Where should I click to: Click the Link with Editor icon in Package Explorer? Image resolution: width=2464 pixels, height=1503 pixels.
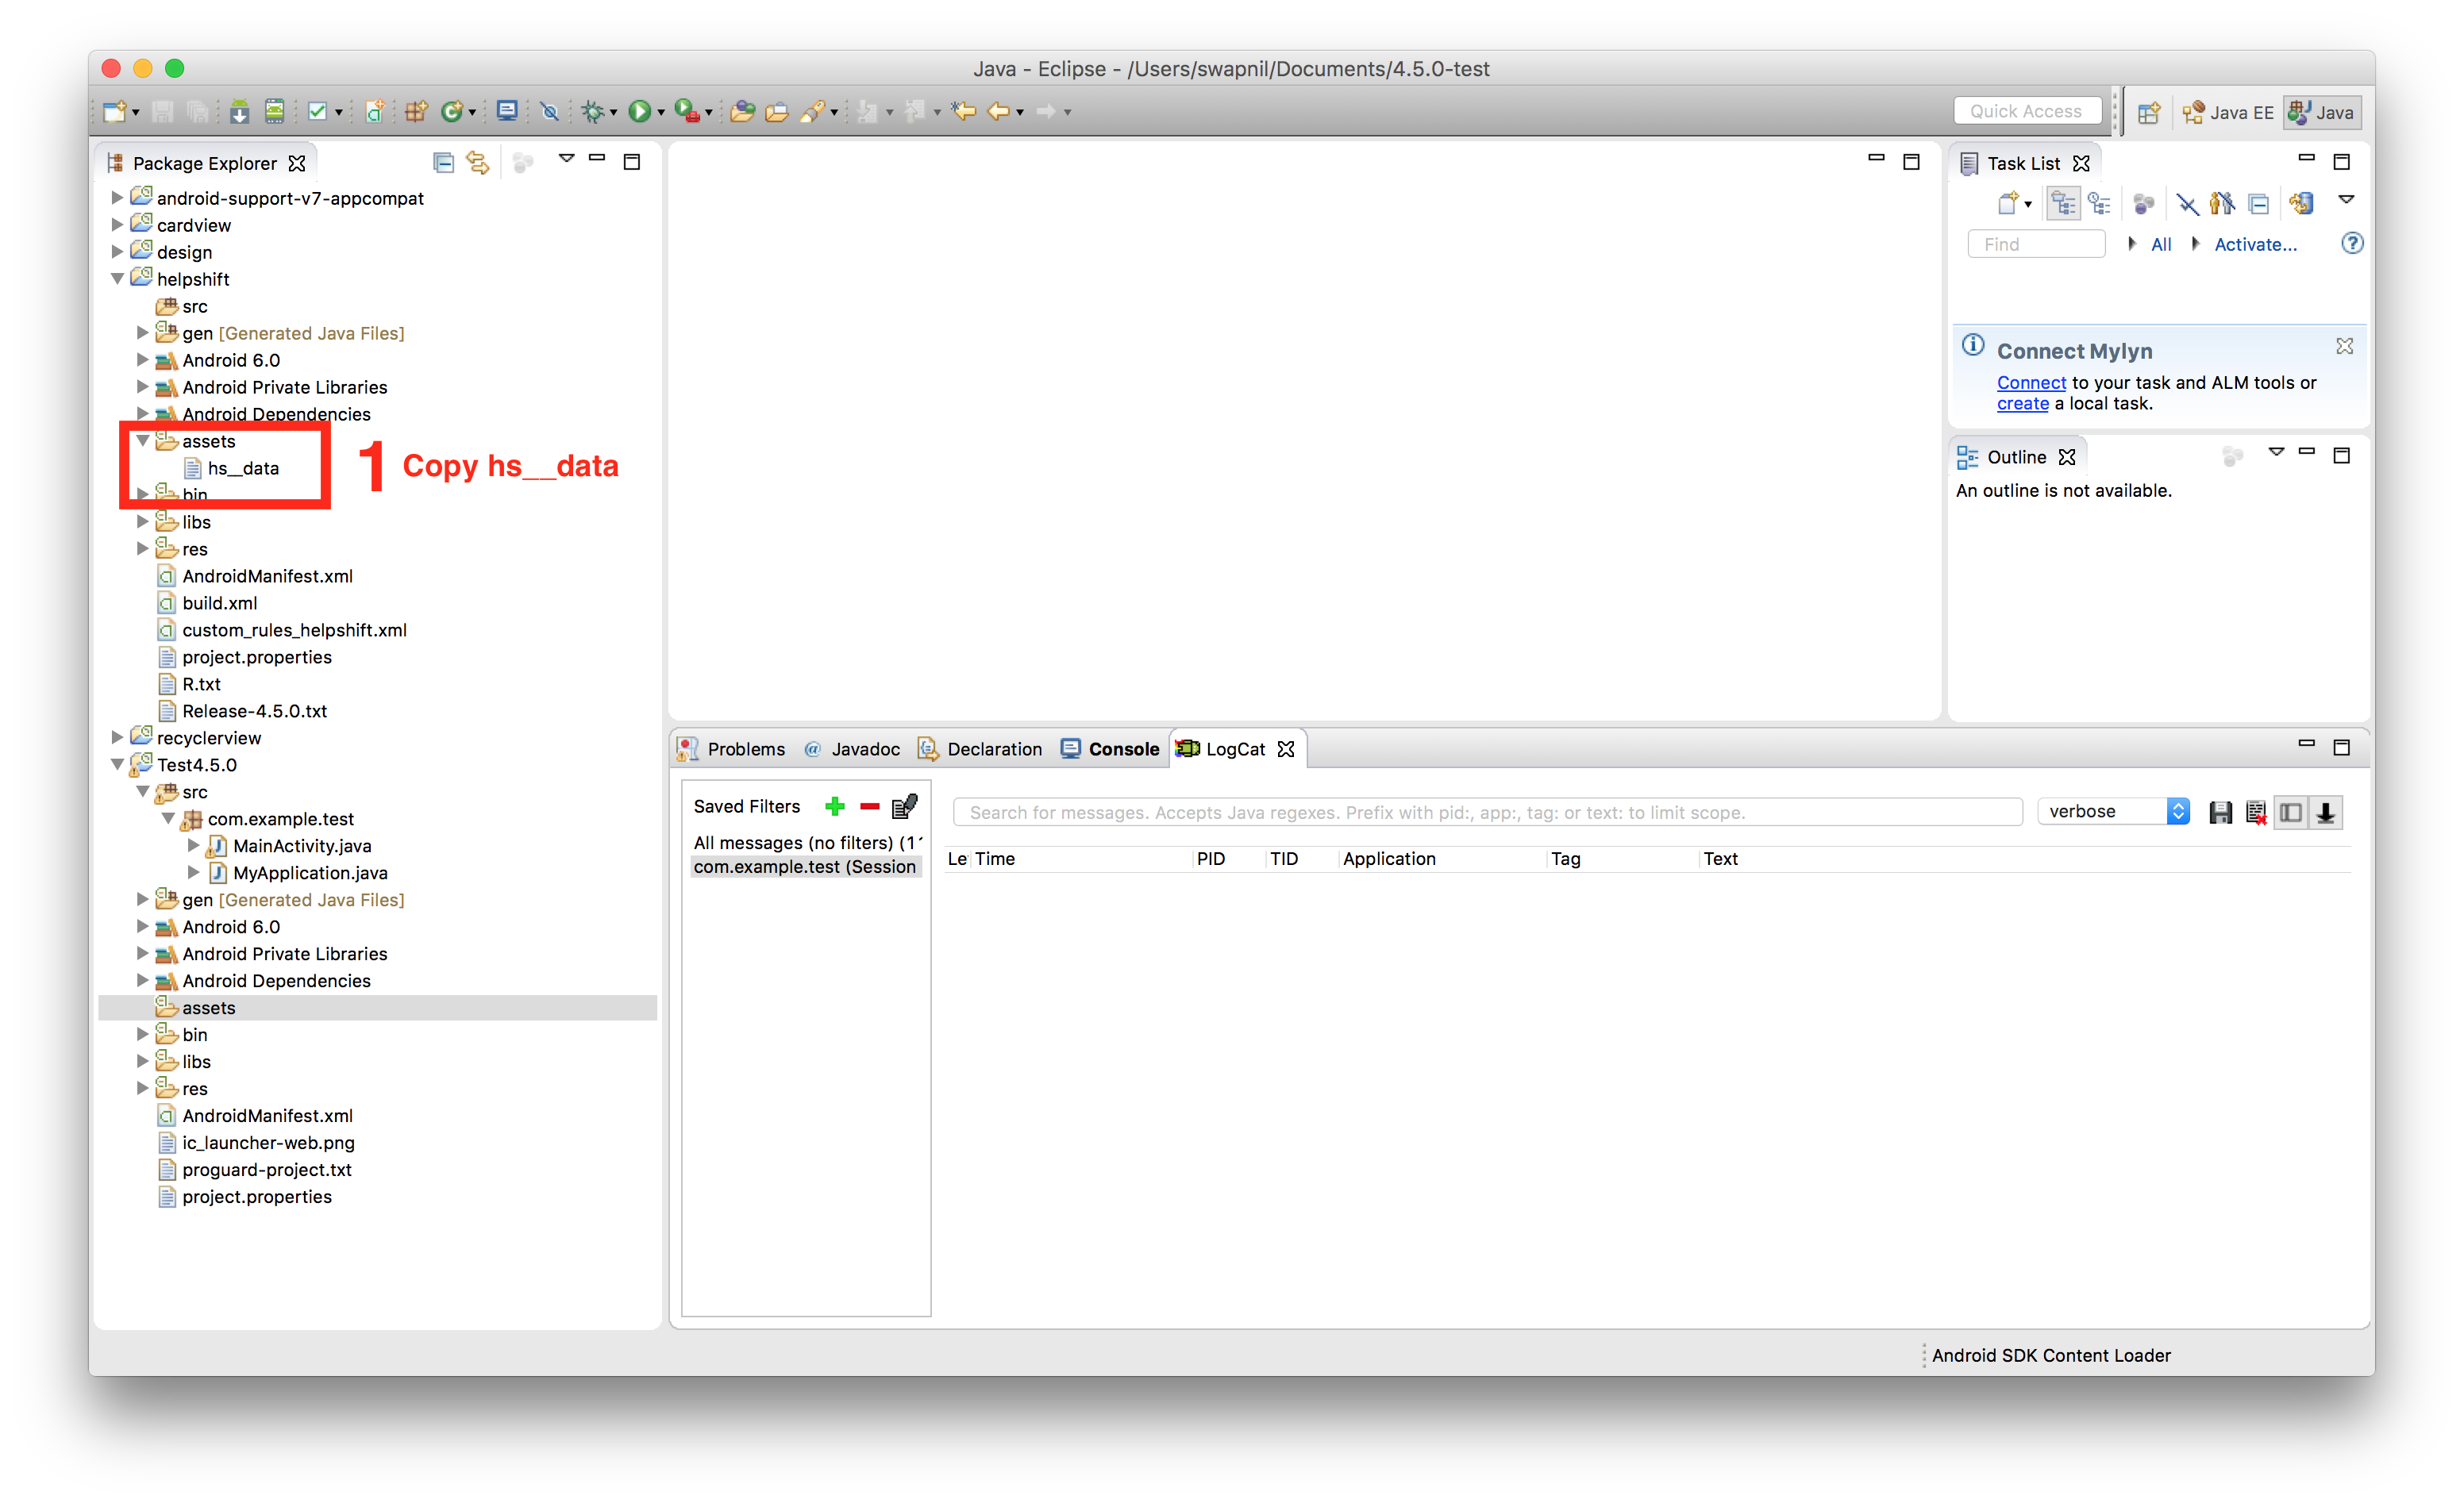(478, 161)
